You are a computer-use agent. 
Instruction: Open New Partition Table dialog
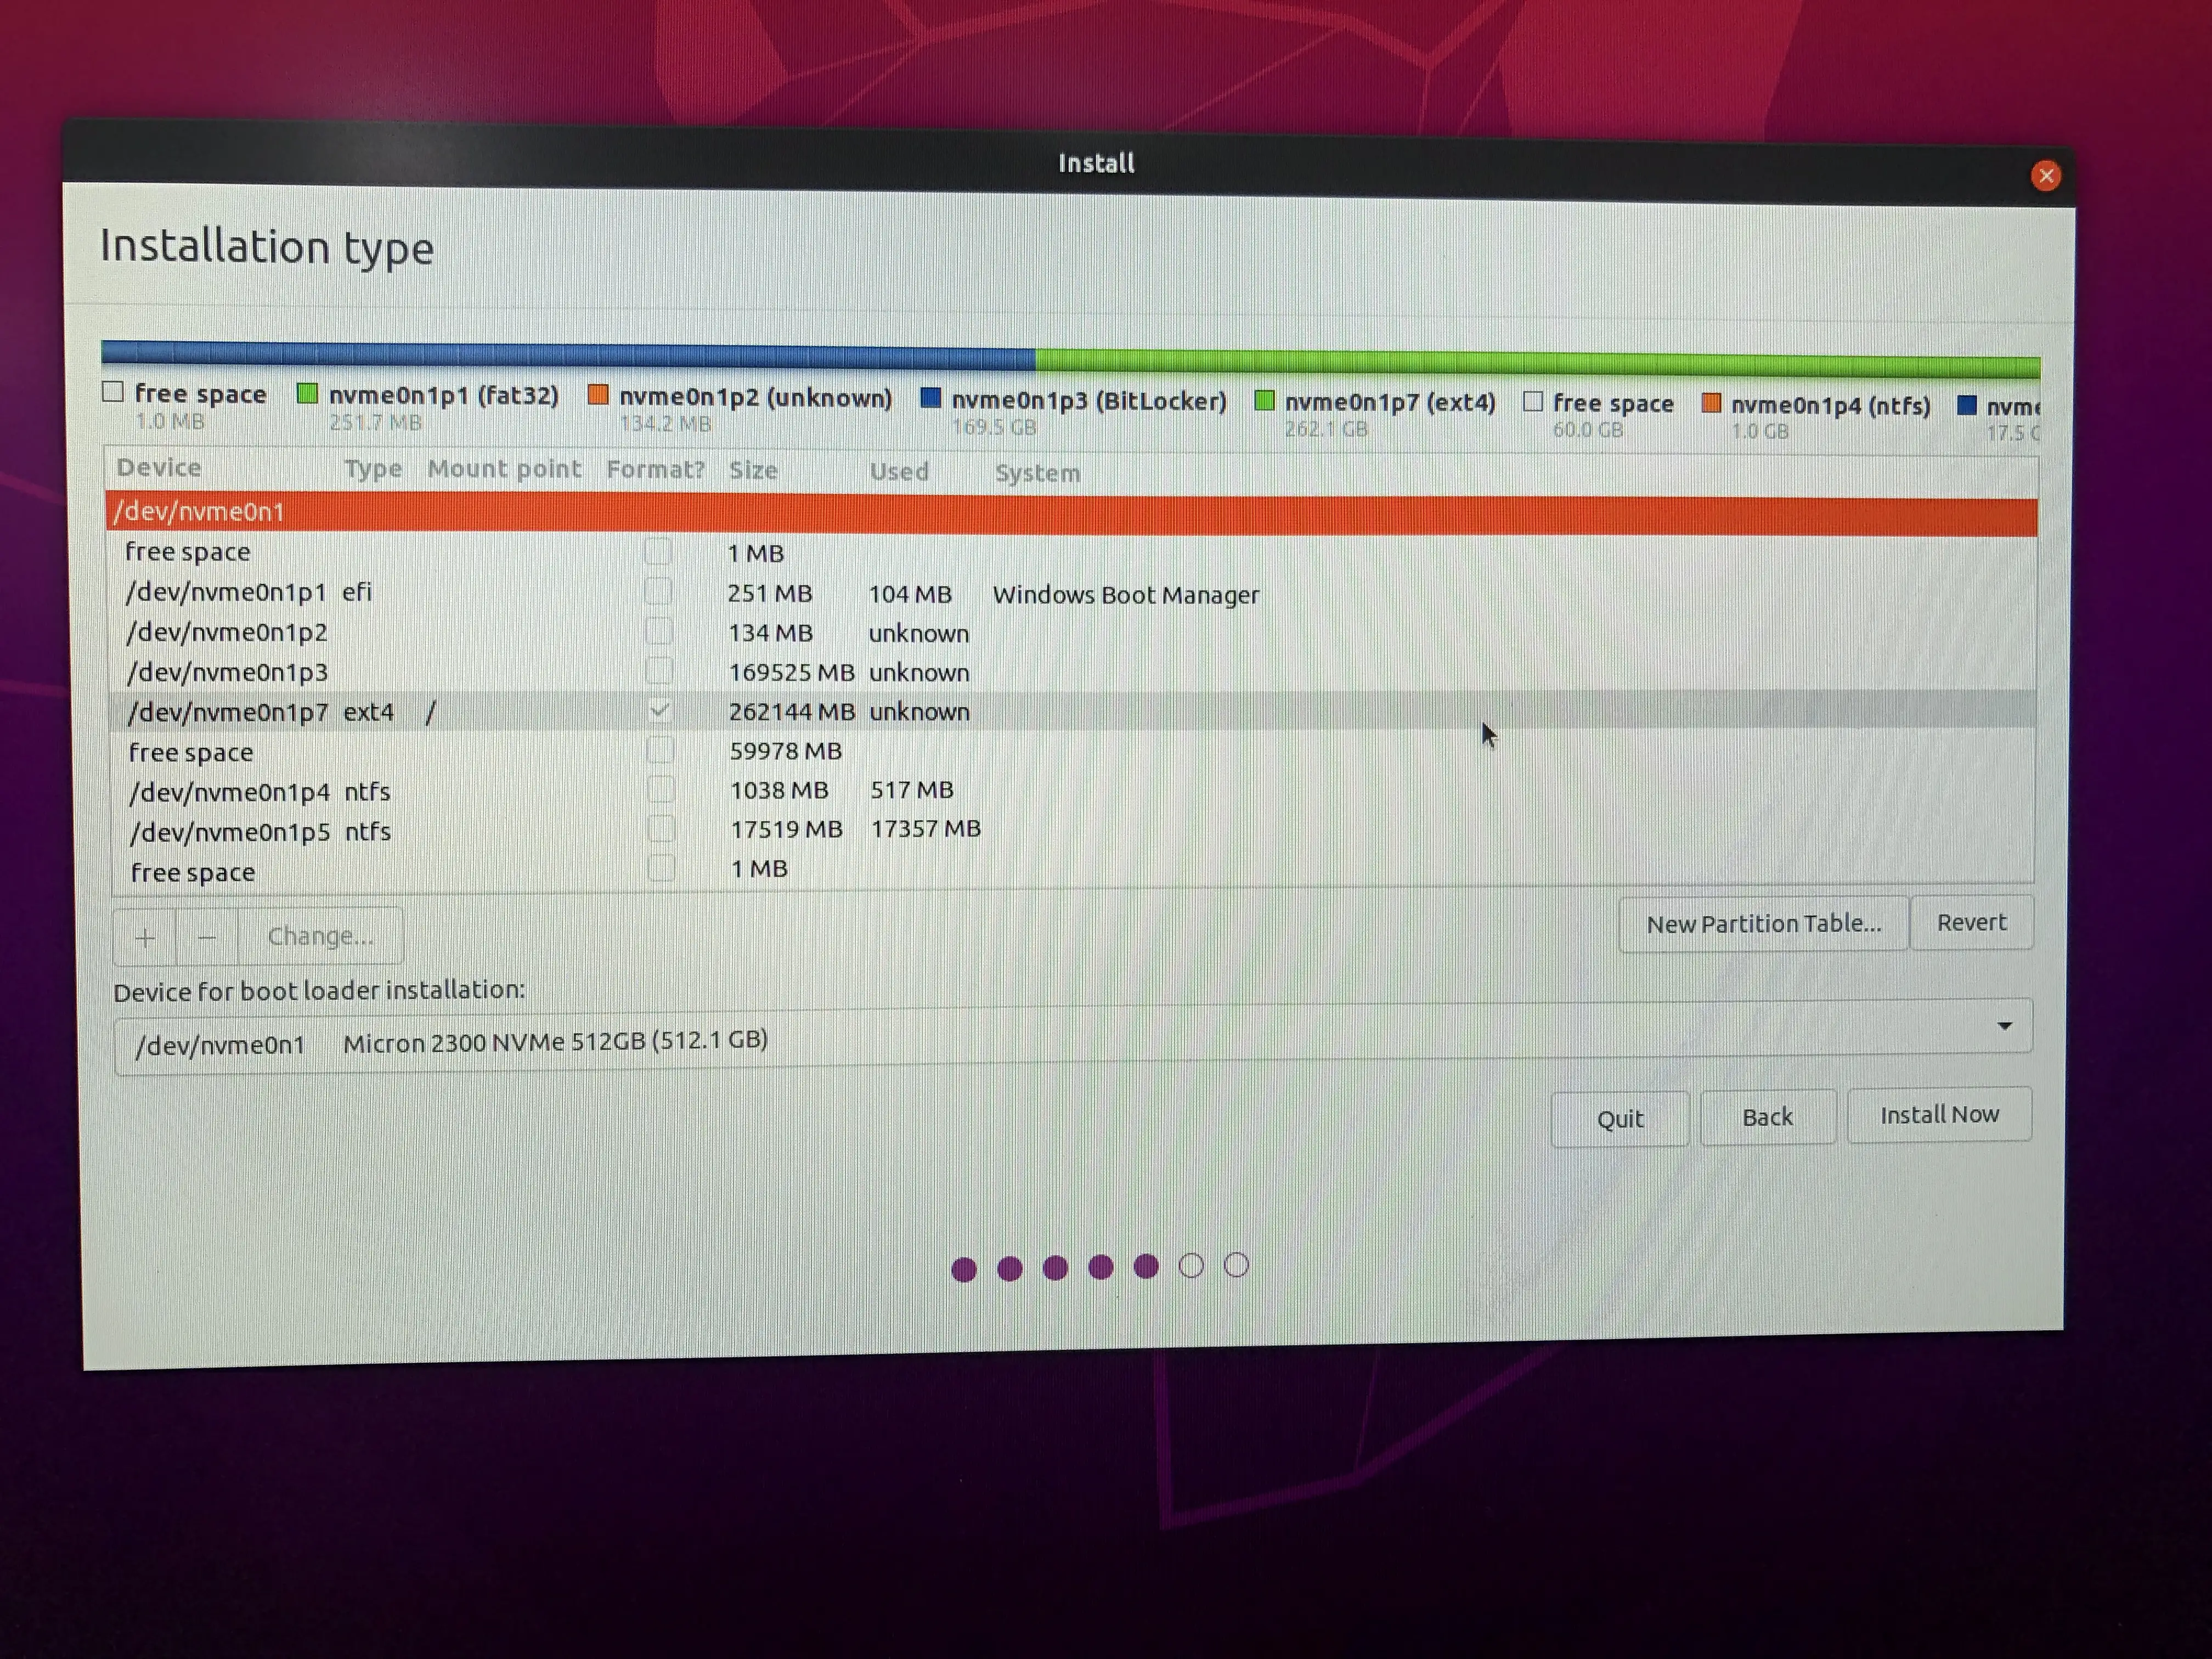click(1763, 924)
